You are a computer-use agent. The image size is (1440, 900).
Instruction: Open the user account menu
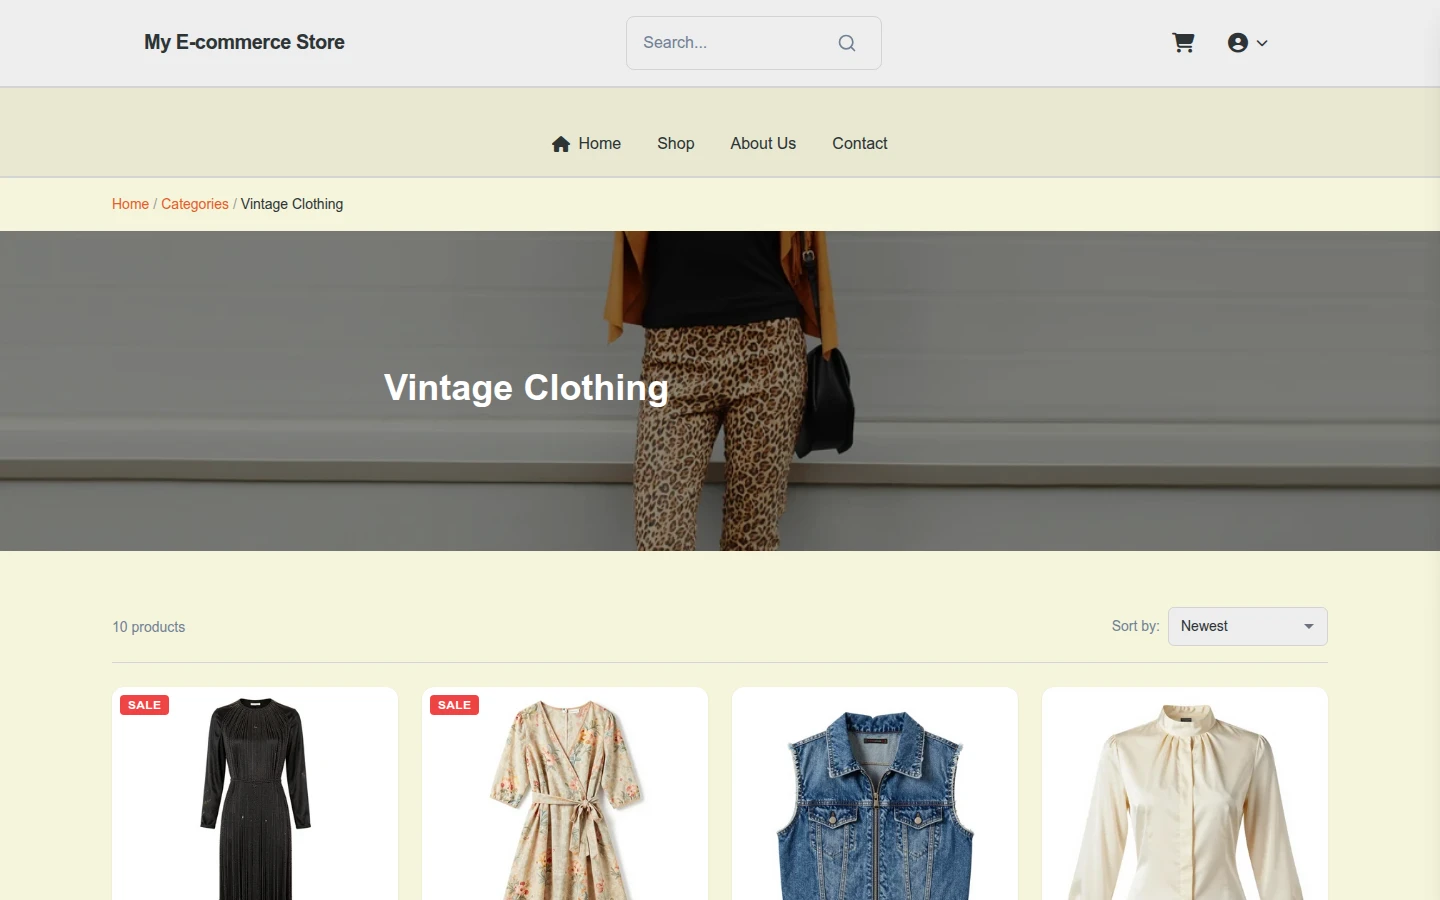pos(1247,43)
